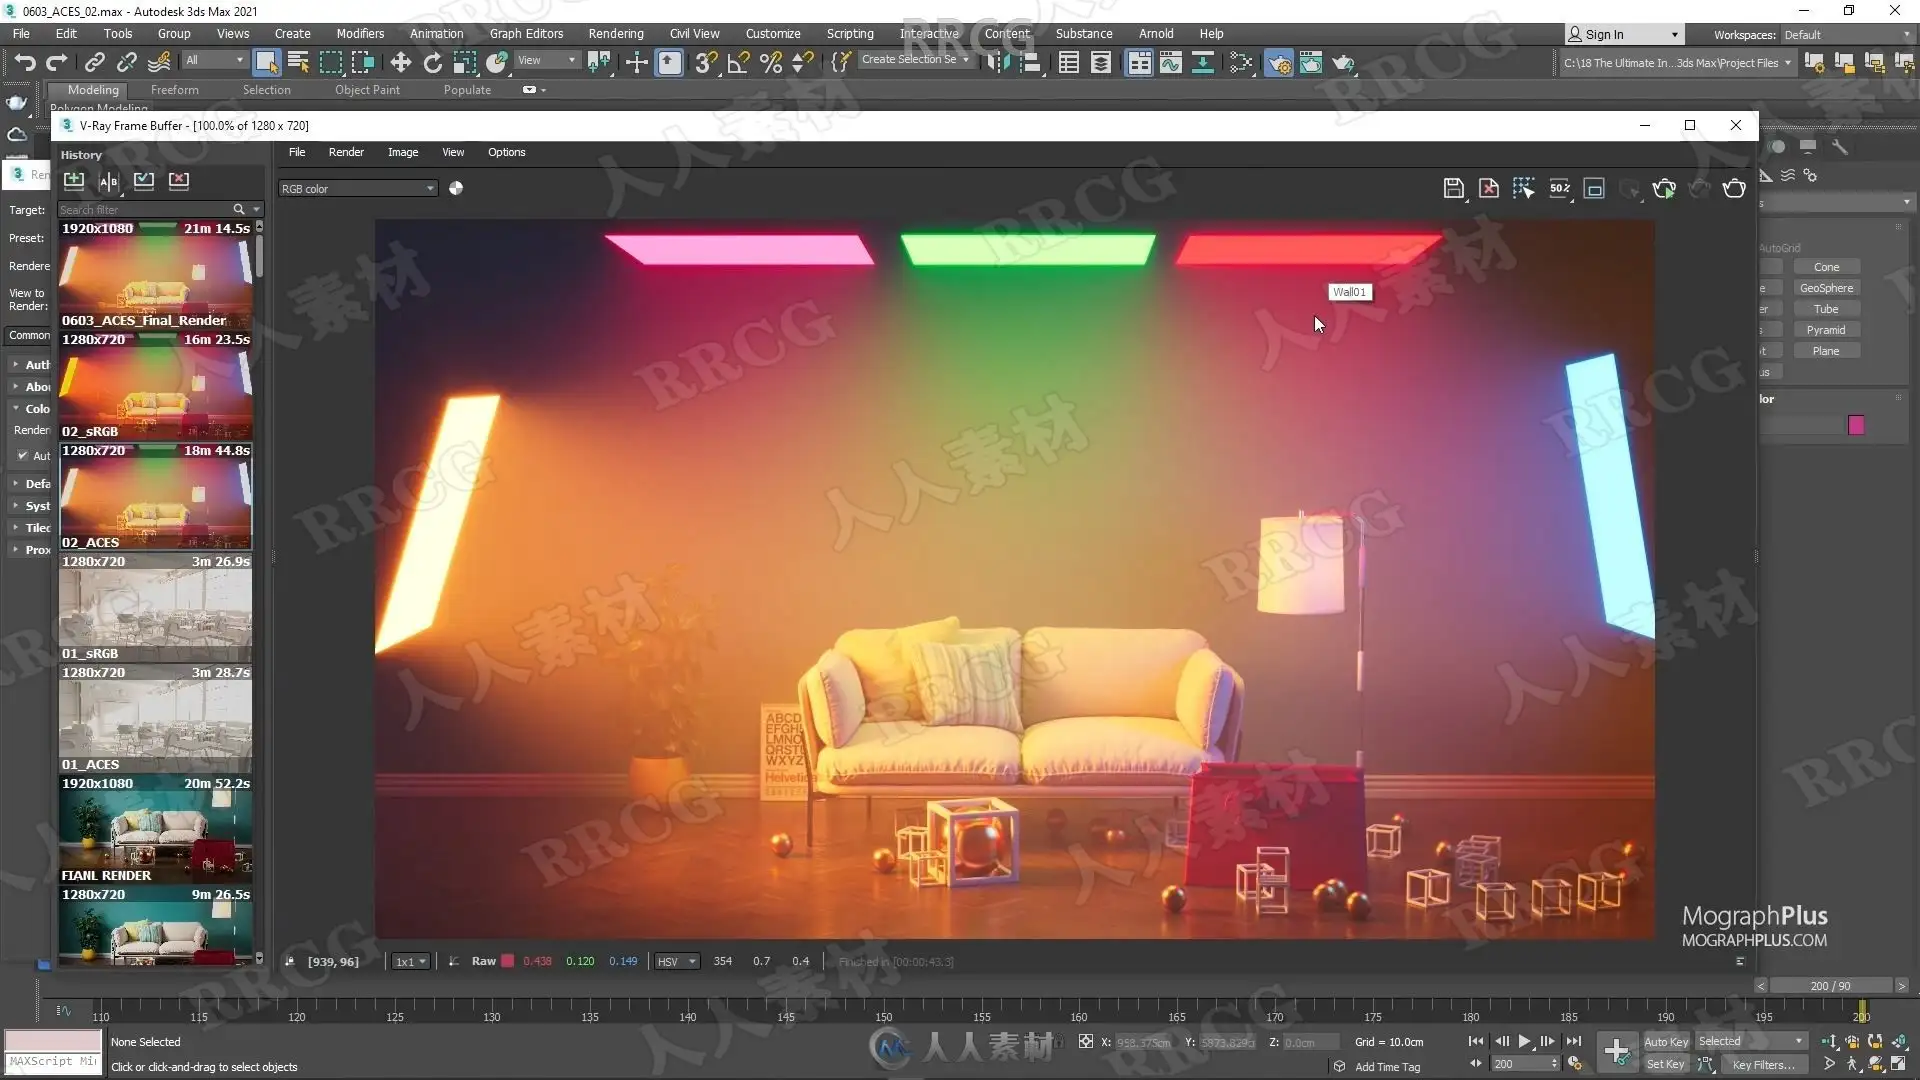Open the RGB color channel dropdown
This screenshot has height=1080, width=1920.
(x=358, y=189)
